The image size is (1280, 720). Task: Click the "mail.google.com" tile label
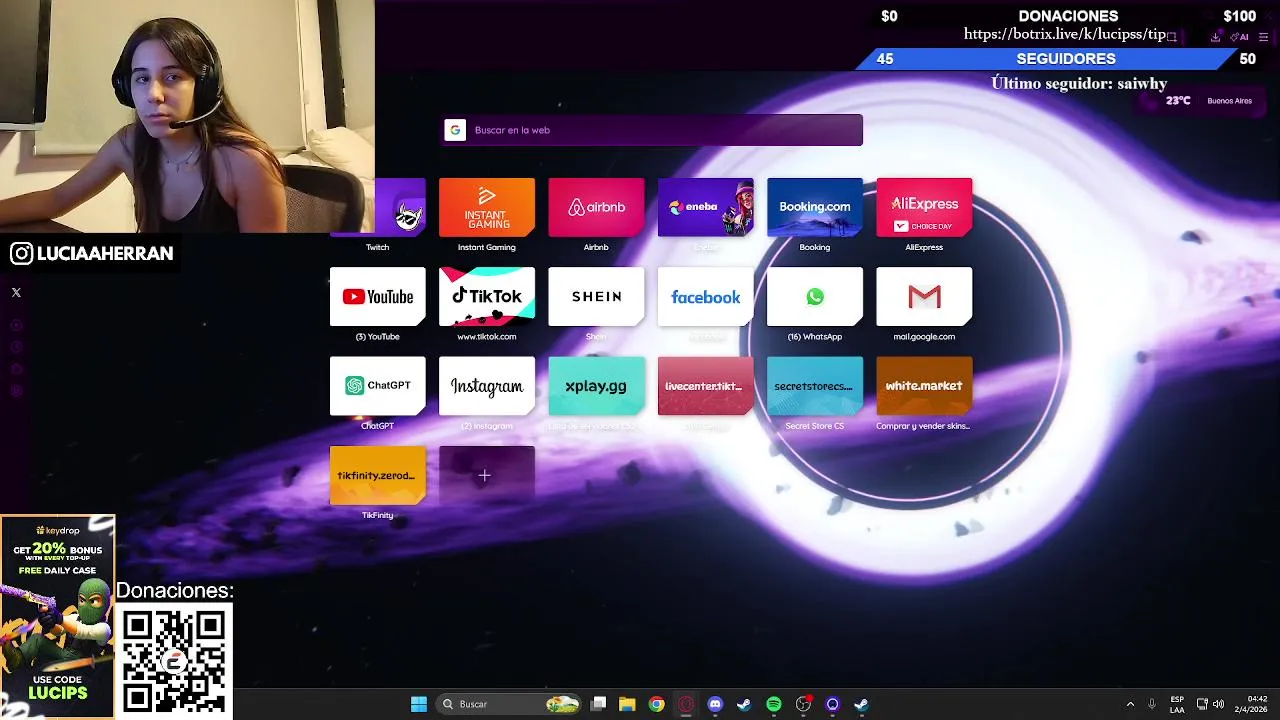coord(924,337)
